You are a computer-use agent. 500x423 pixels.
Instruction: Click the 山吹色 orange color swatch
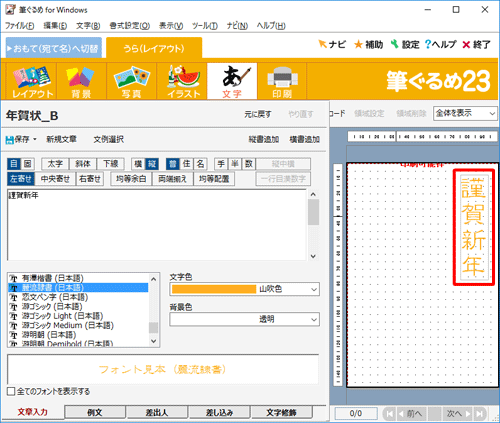(214, 289)
